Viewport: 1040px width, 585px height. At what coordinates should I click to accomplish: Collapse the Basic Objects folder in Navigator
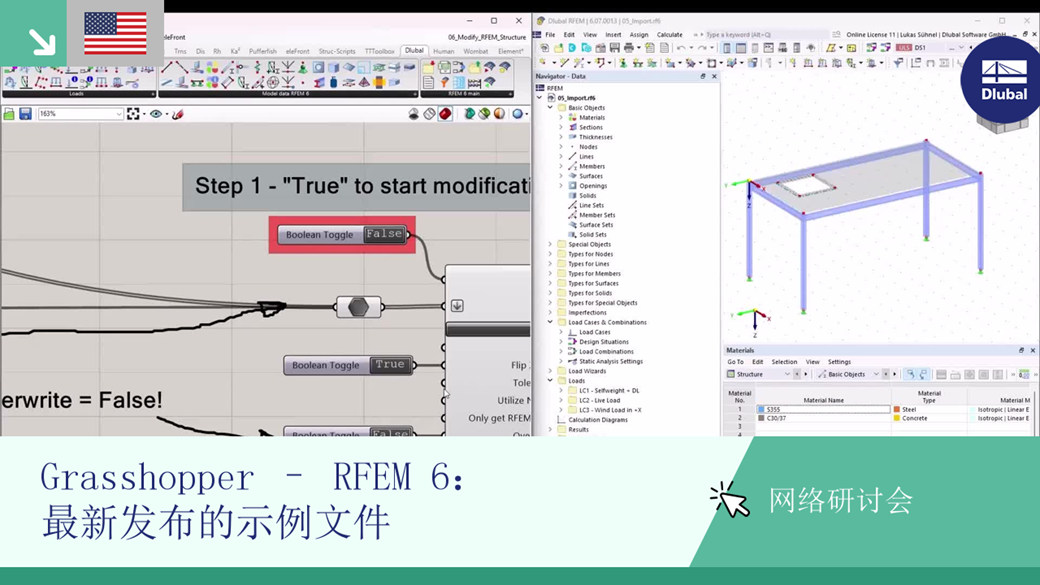pyautogui.click(x=550, y=107)
